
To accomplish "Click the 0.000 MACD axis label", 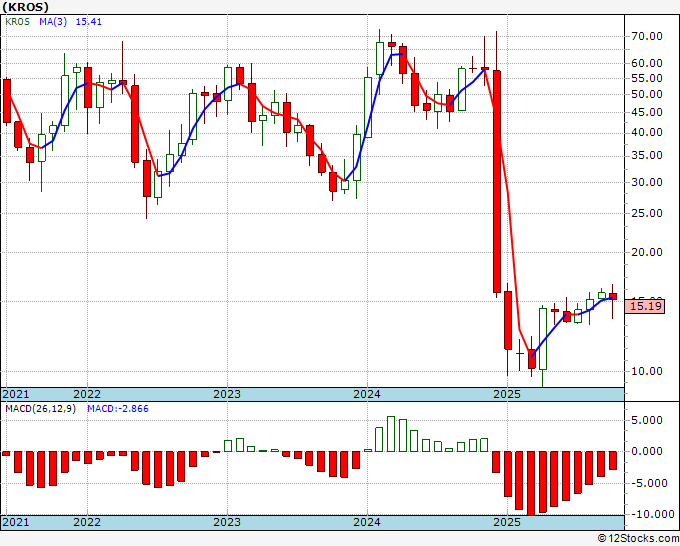I will pyautogui.click(x=647, y=451).
